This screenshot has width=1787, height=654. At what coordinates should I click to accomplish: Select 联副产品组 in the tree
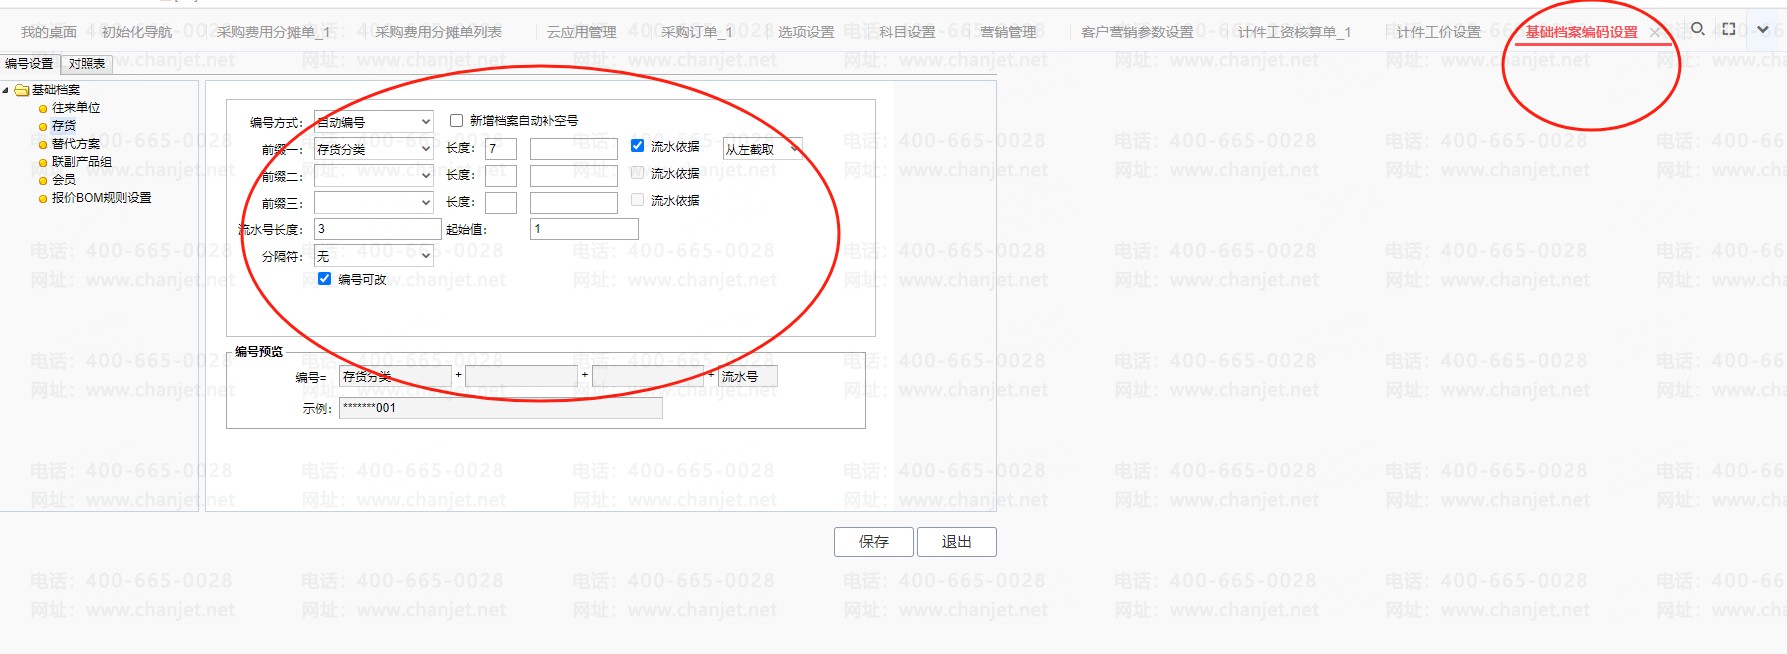(82, 162)
